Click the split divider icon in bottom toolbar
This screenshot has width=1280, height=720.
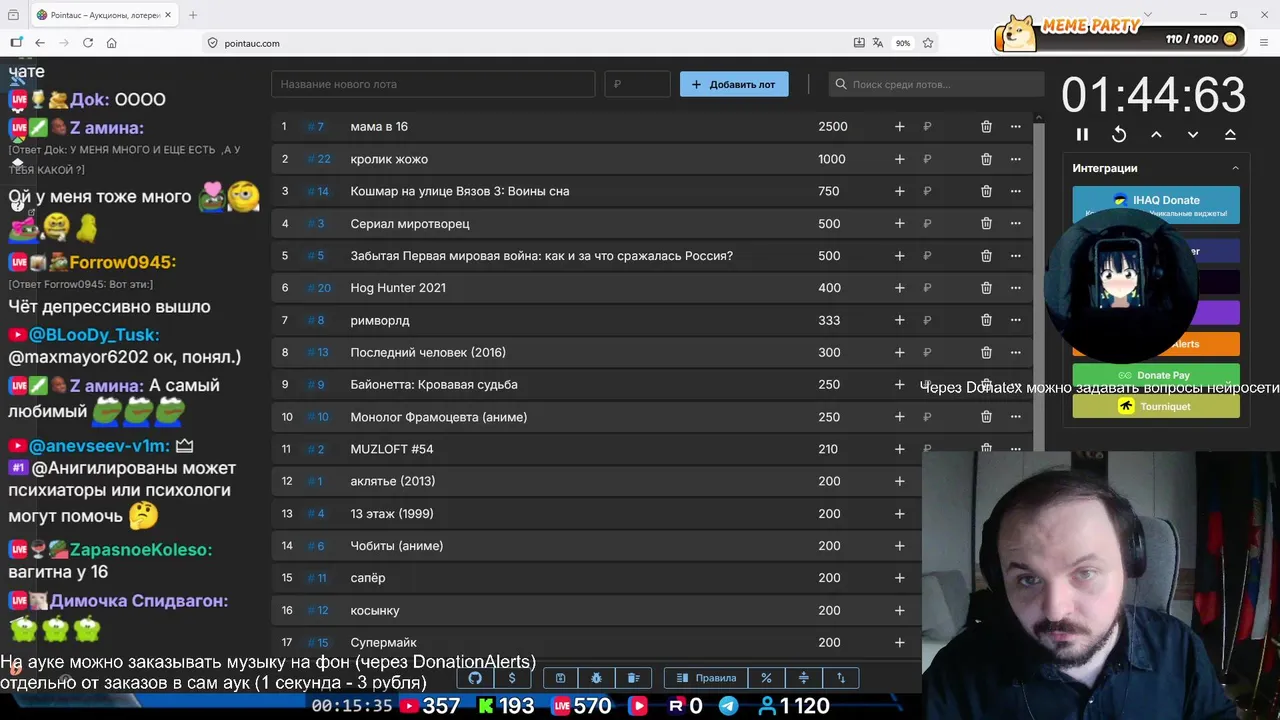point(803,678)
